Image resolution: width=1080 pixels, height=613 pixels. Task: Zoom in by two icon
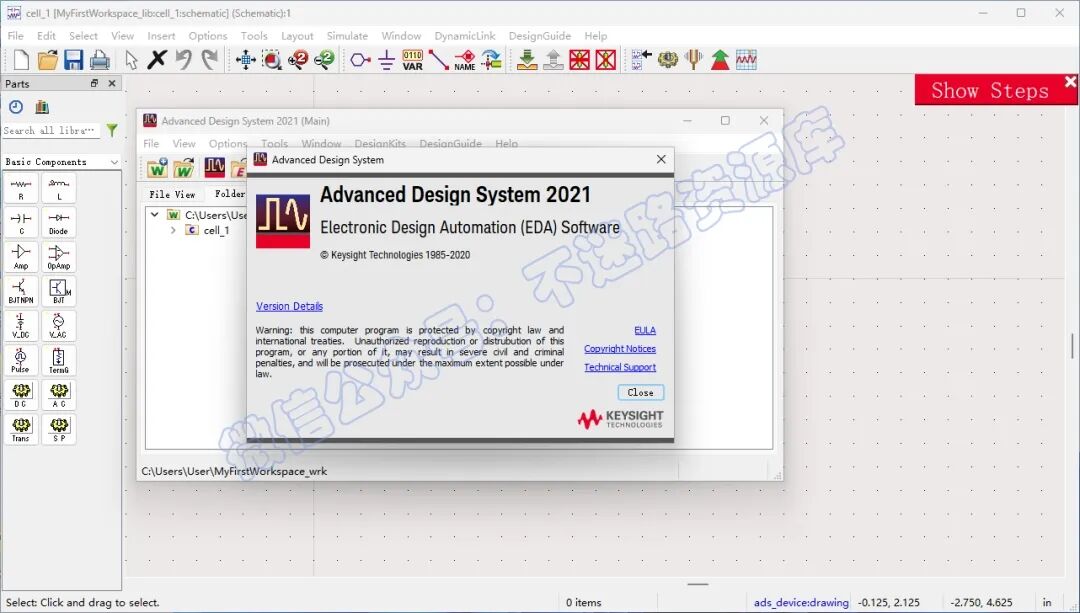pos(298,60)
